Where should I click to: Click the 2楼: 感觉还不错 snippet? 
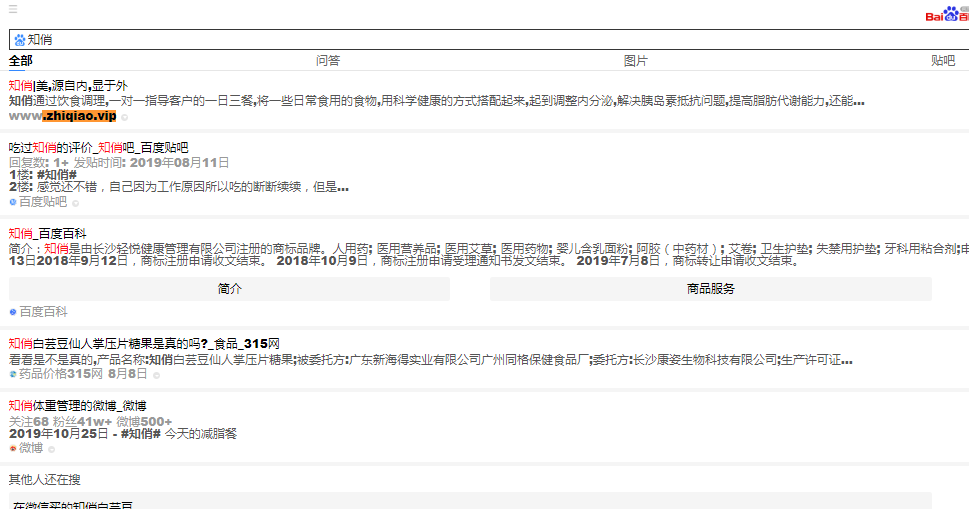point(179,187)
